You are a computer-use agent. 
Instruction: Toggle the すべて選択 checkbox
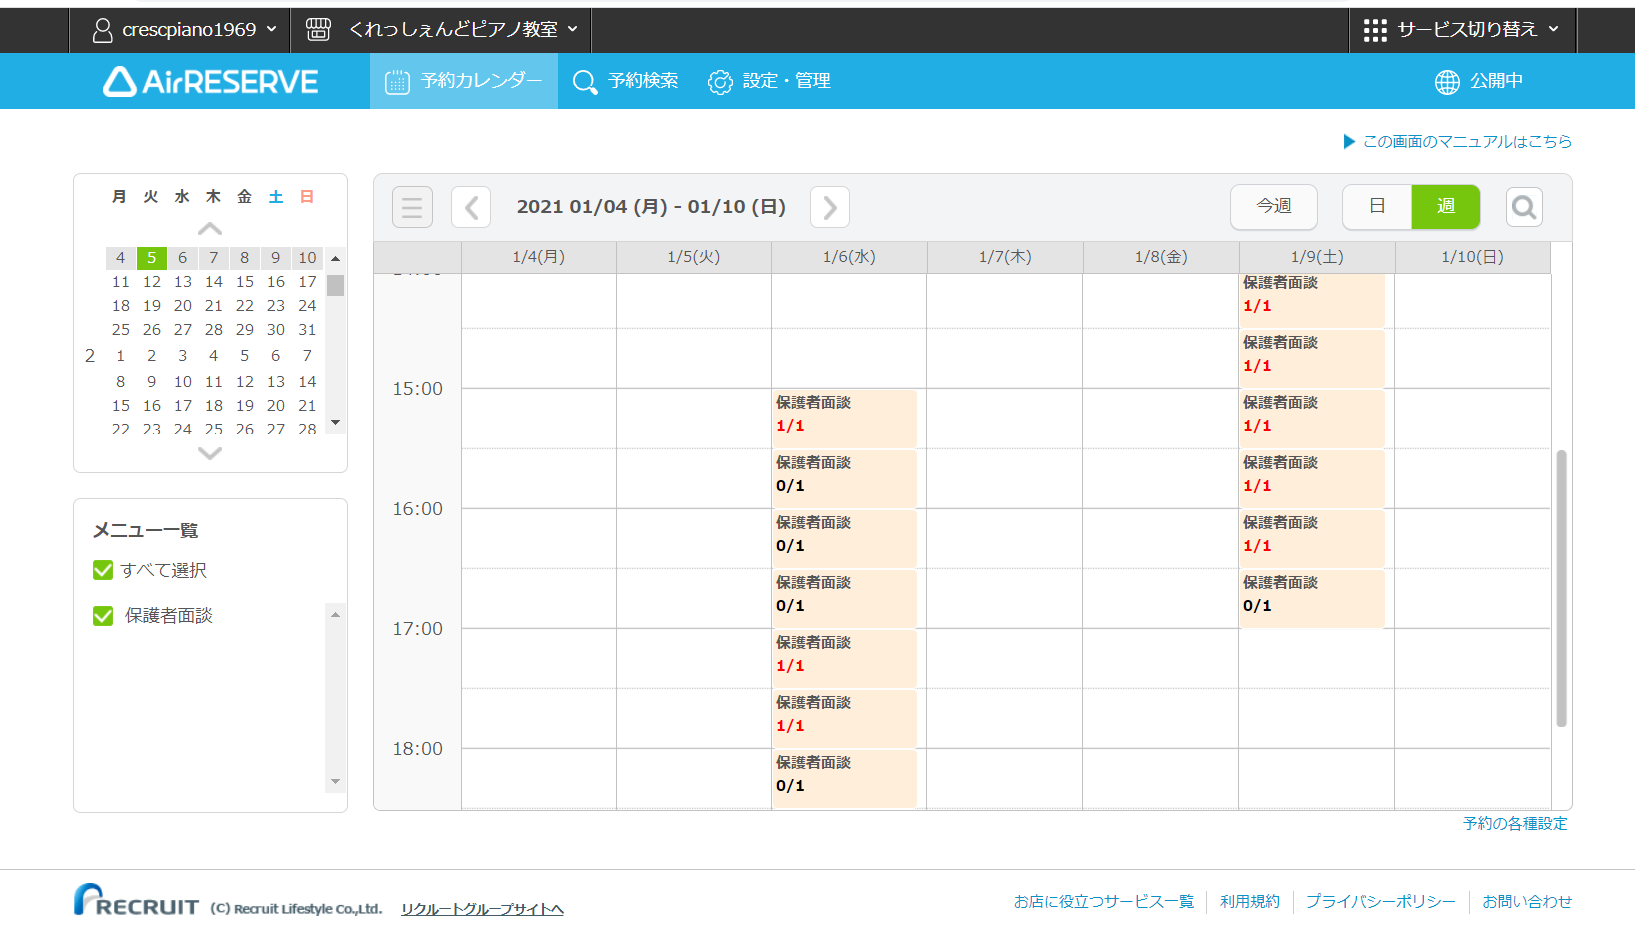pos(103,570)
